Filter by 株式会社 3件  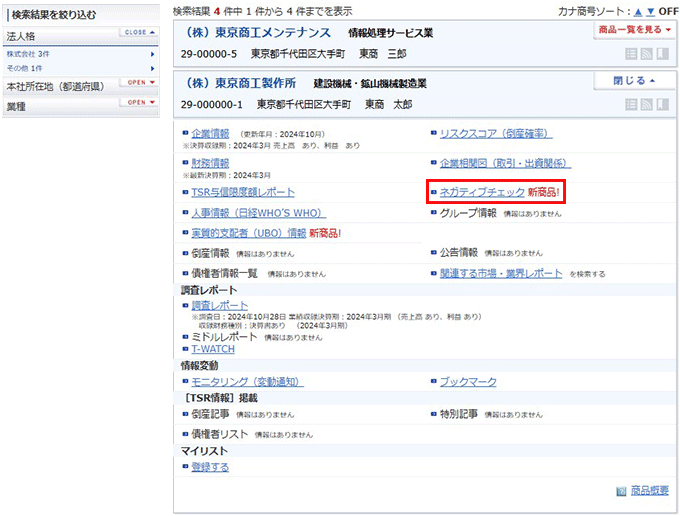28,54
